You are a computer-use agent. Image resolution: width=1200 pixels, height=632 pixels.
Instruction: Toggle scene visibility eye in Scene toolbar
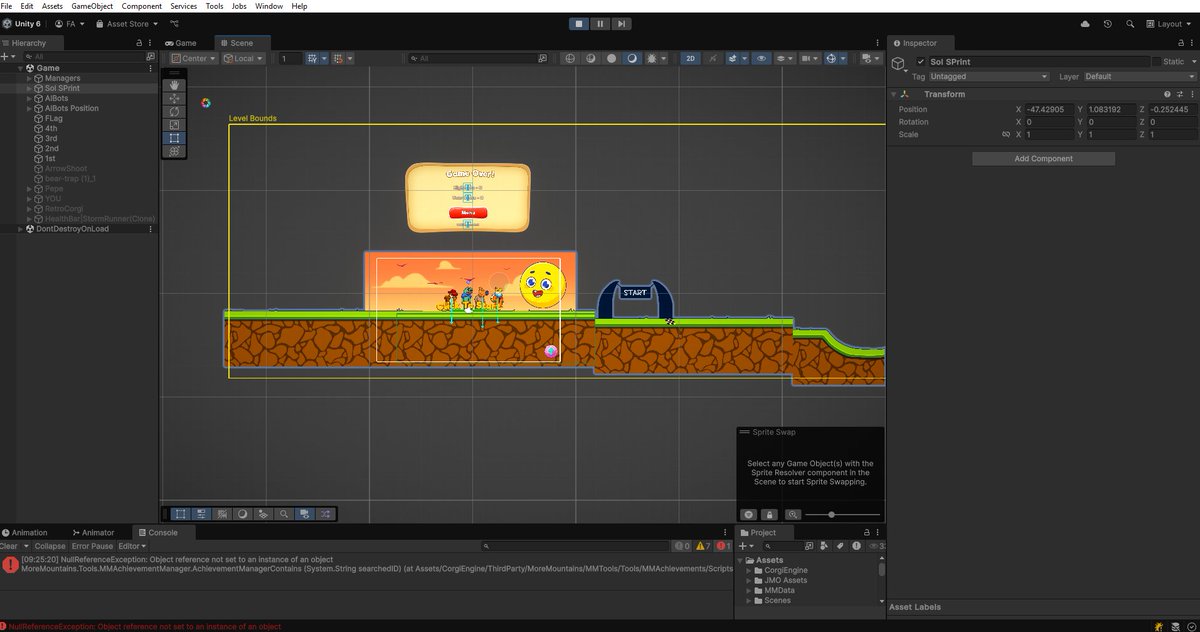[763, 58]
